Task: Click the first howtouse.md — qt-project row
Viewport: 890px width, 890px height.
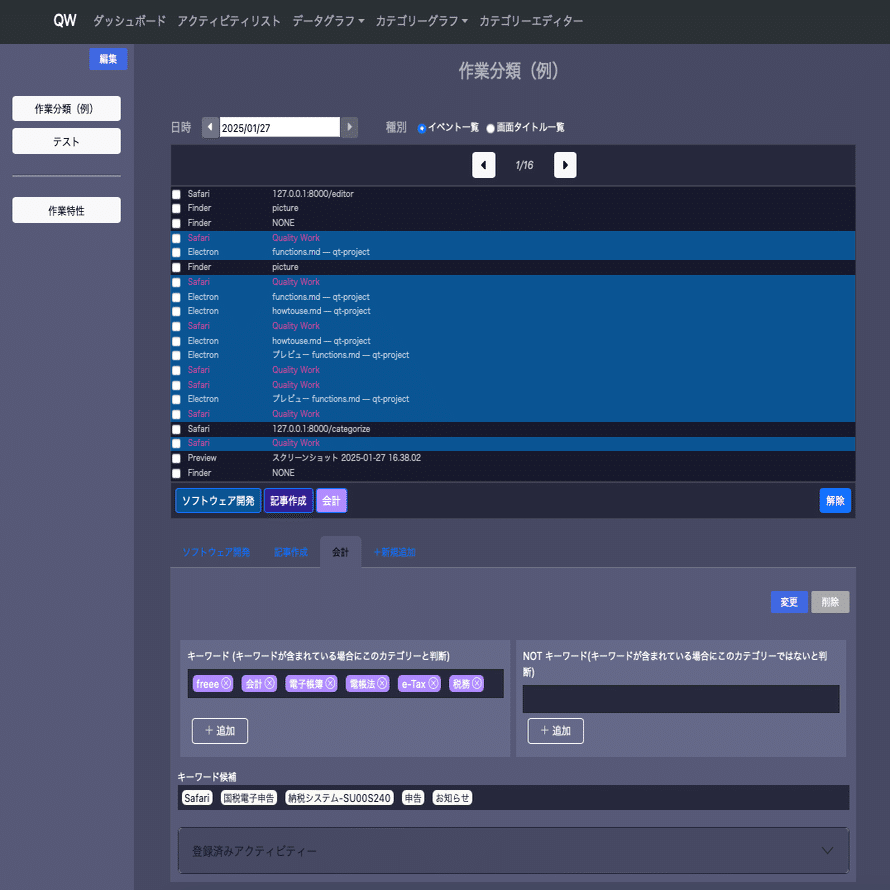Action: tap(513, 311)
